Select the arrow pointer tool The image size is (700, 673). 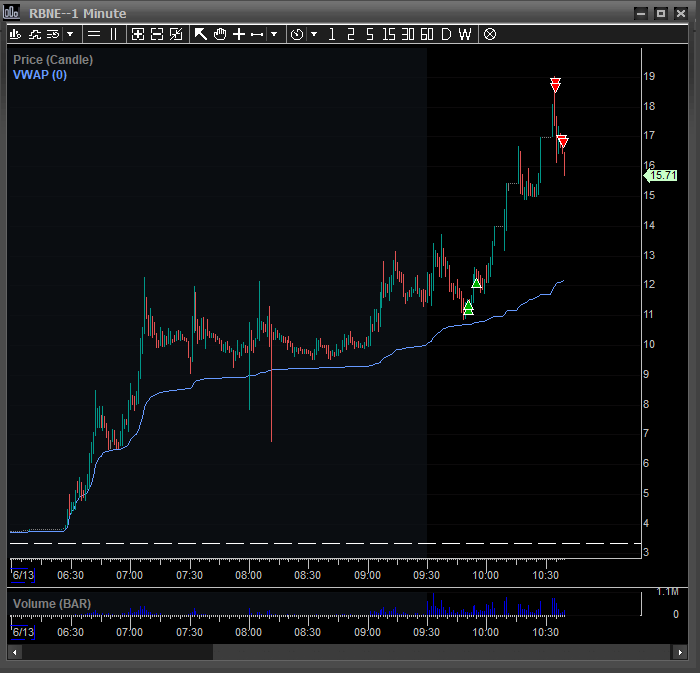[x=201, y=34]
